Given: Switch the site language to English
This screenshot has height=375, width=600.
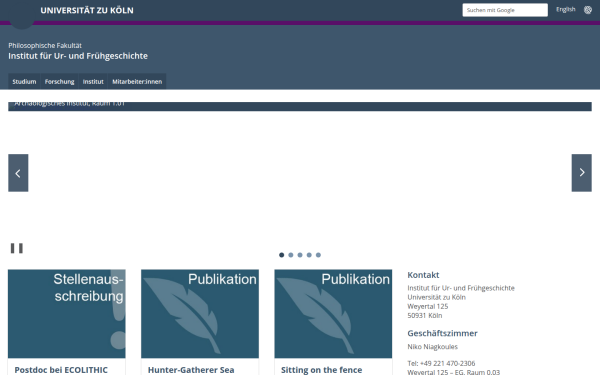Looking at the screenshot, I should pos(566,10).
